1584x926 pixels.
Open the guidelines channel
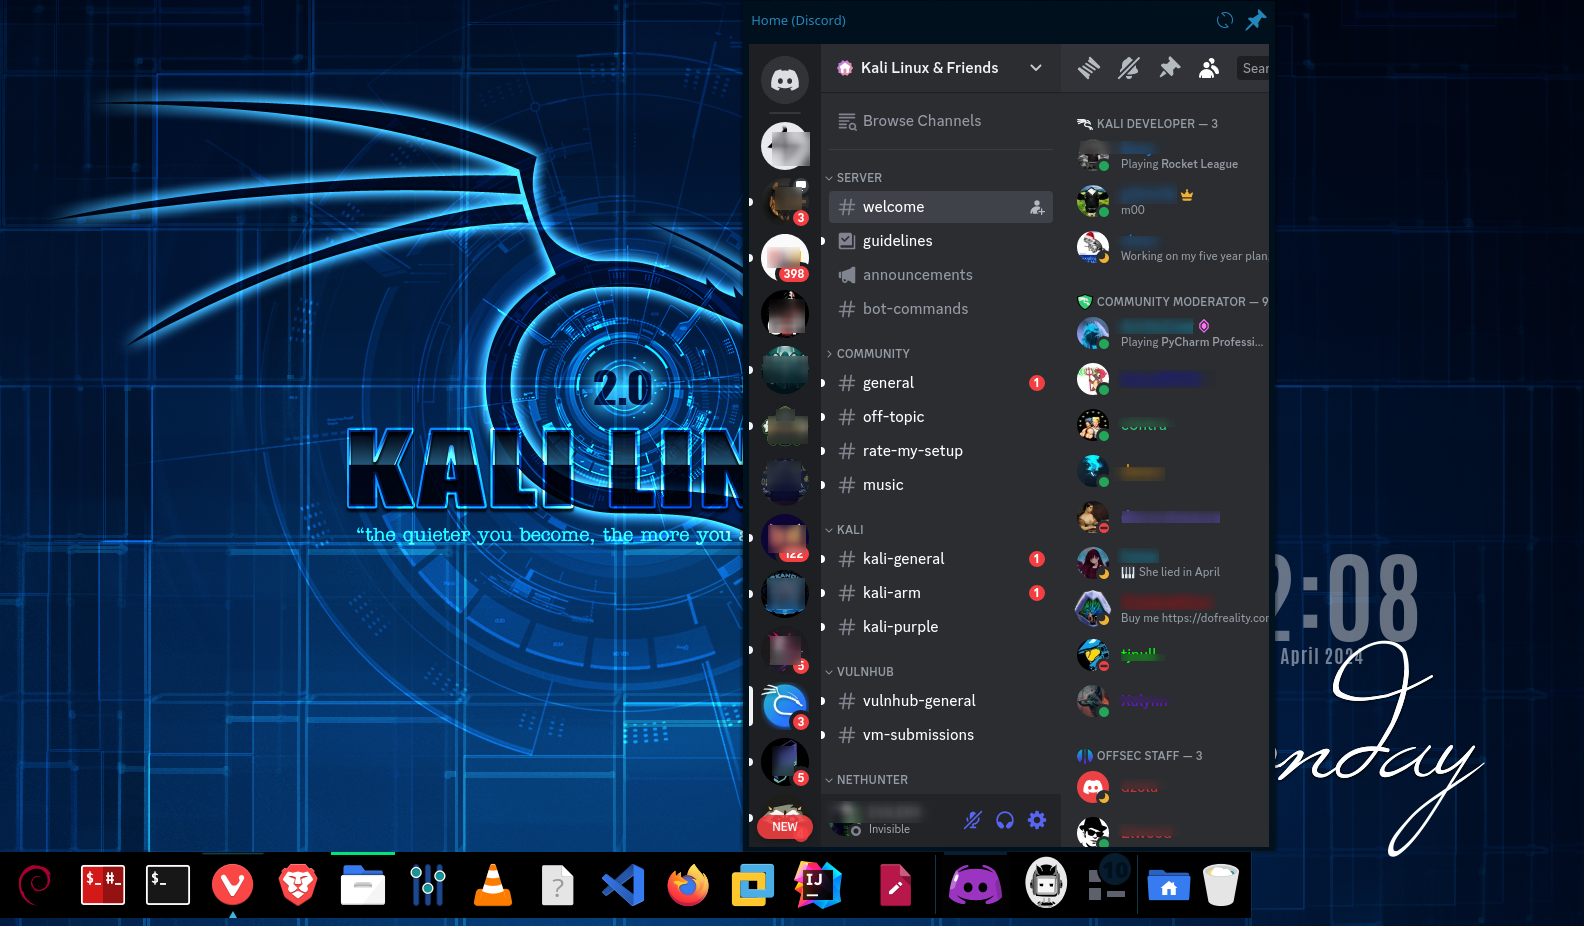(x=941, y=241)
